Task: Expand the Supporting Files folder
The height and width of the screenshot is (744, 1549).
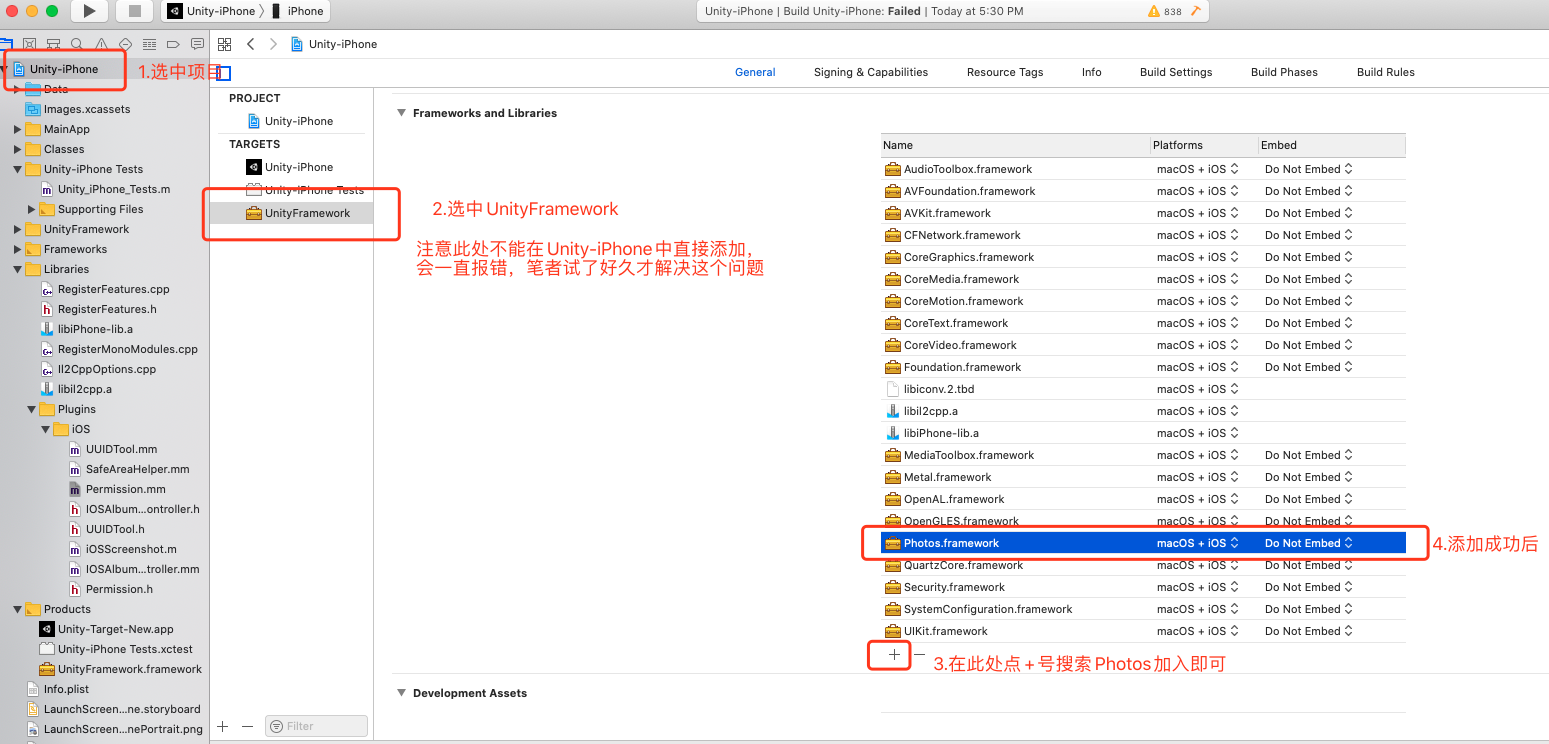Action: click(32, 209)
